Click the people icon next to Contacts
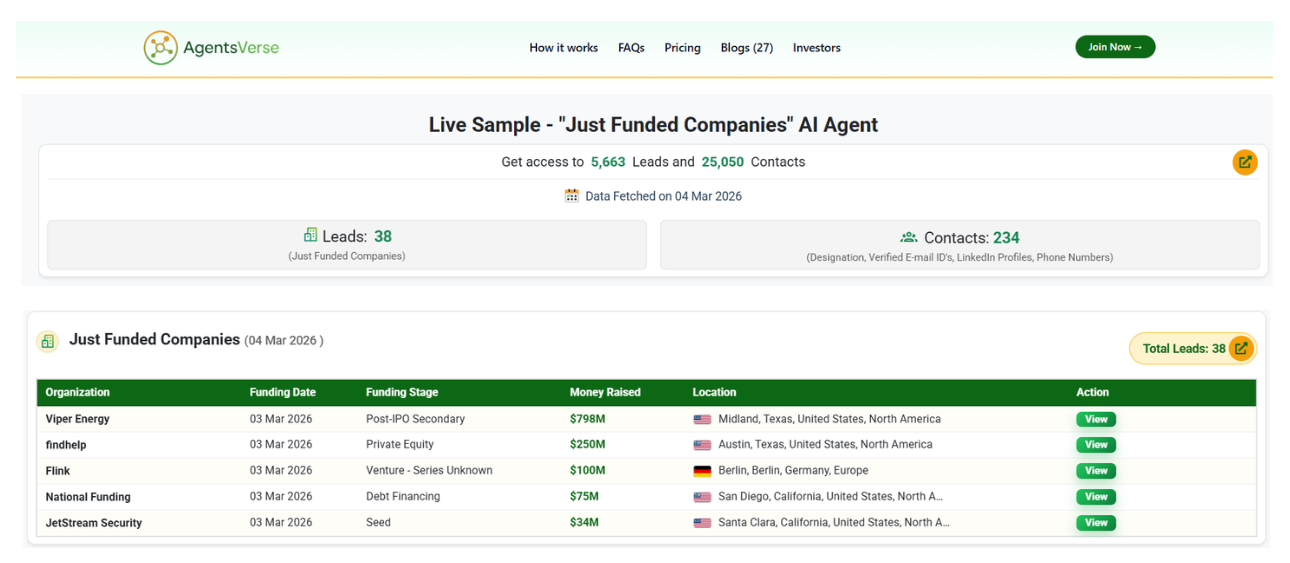1290x563 pixels. [908, 238]
